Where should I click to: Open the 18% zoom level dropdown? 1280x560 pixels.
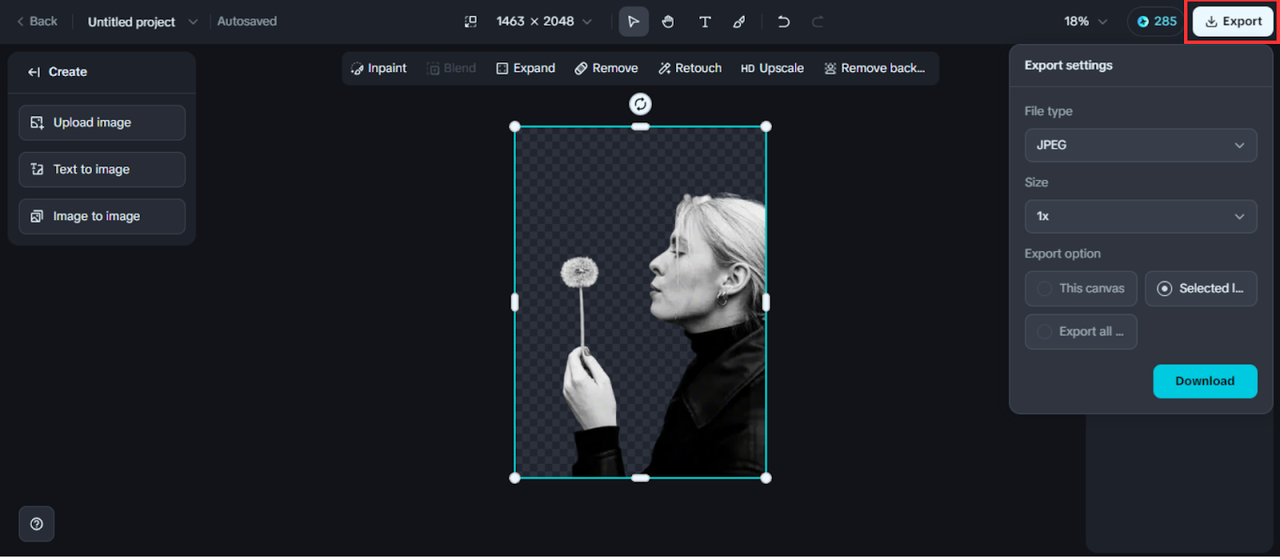tap(1086, 21)
